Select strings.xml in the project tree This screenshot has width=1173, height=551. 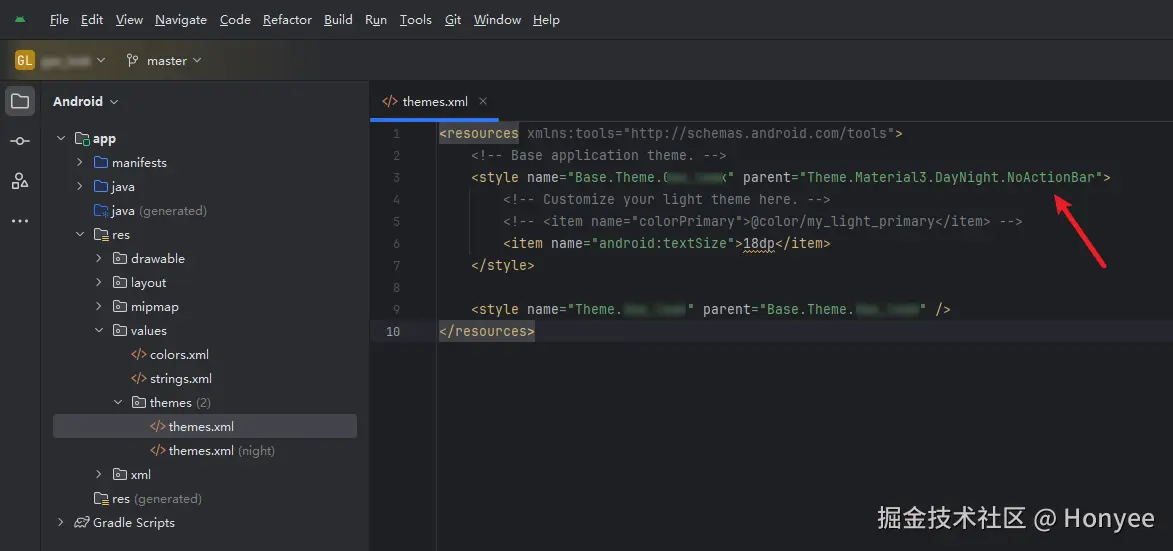pos(180,378)
